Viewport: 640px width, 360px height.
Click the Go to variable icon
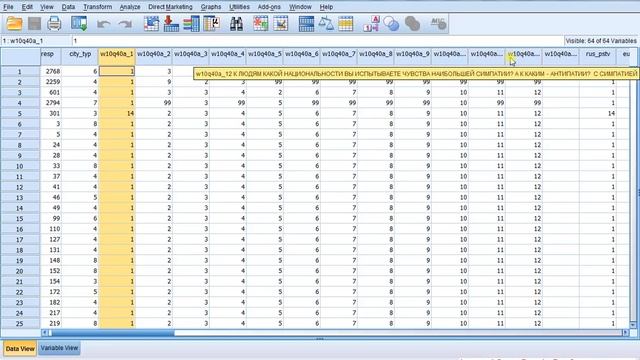click(171, 24)
